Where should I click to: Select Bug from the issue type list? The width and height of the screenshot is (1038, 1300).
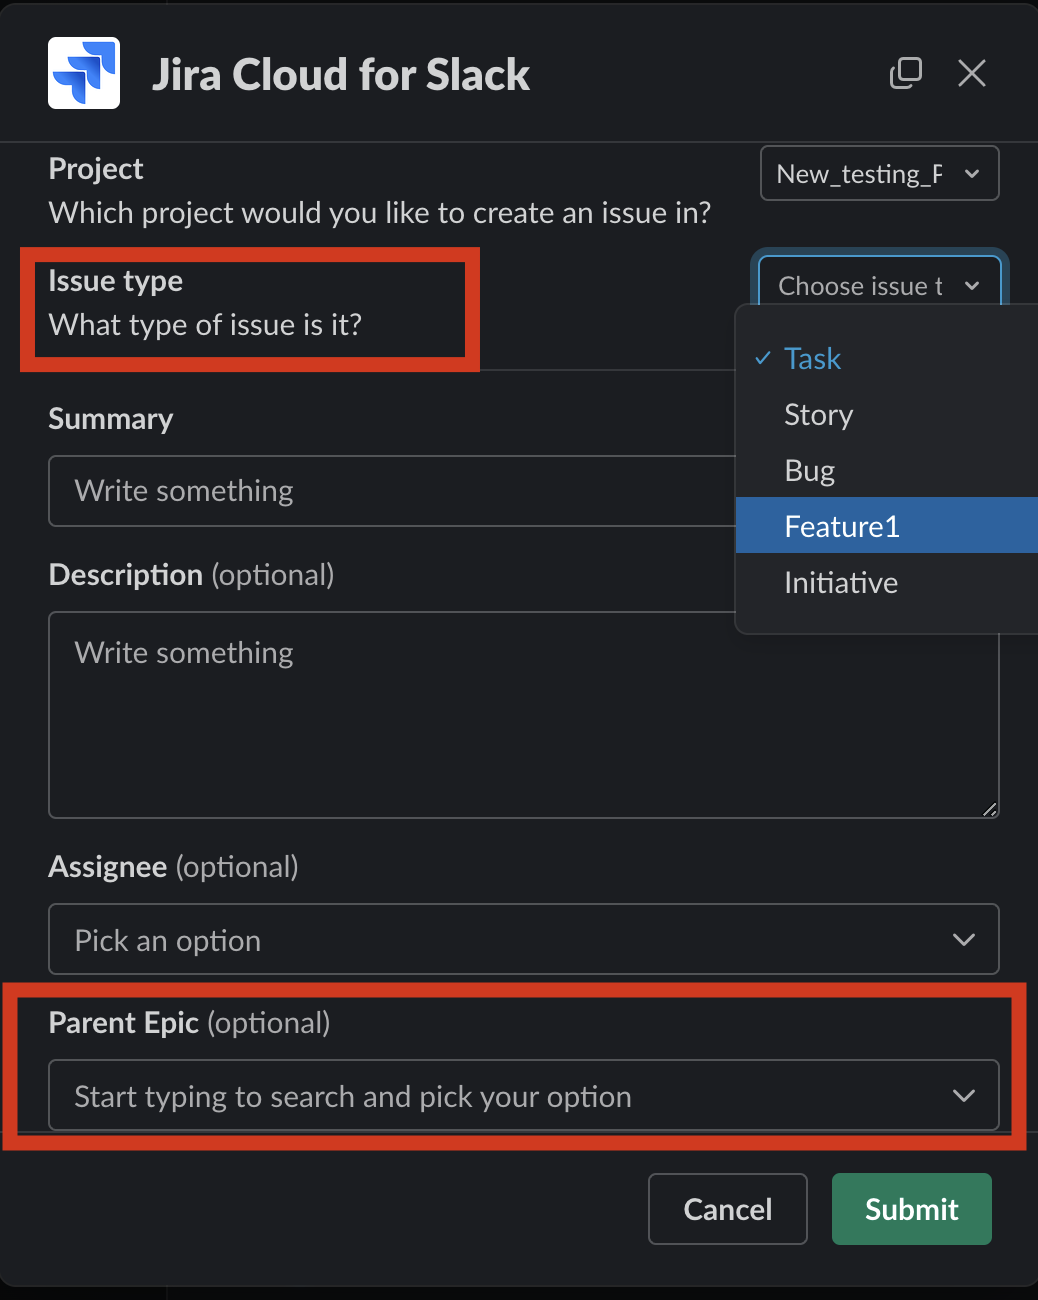point(809,470)
